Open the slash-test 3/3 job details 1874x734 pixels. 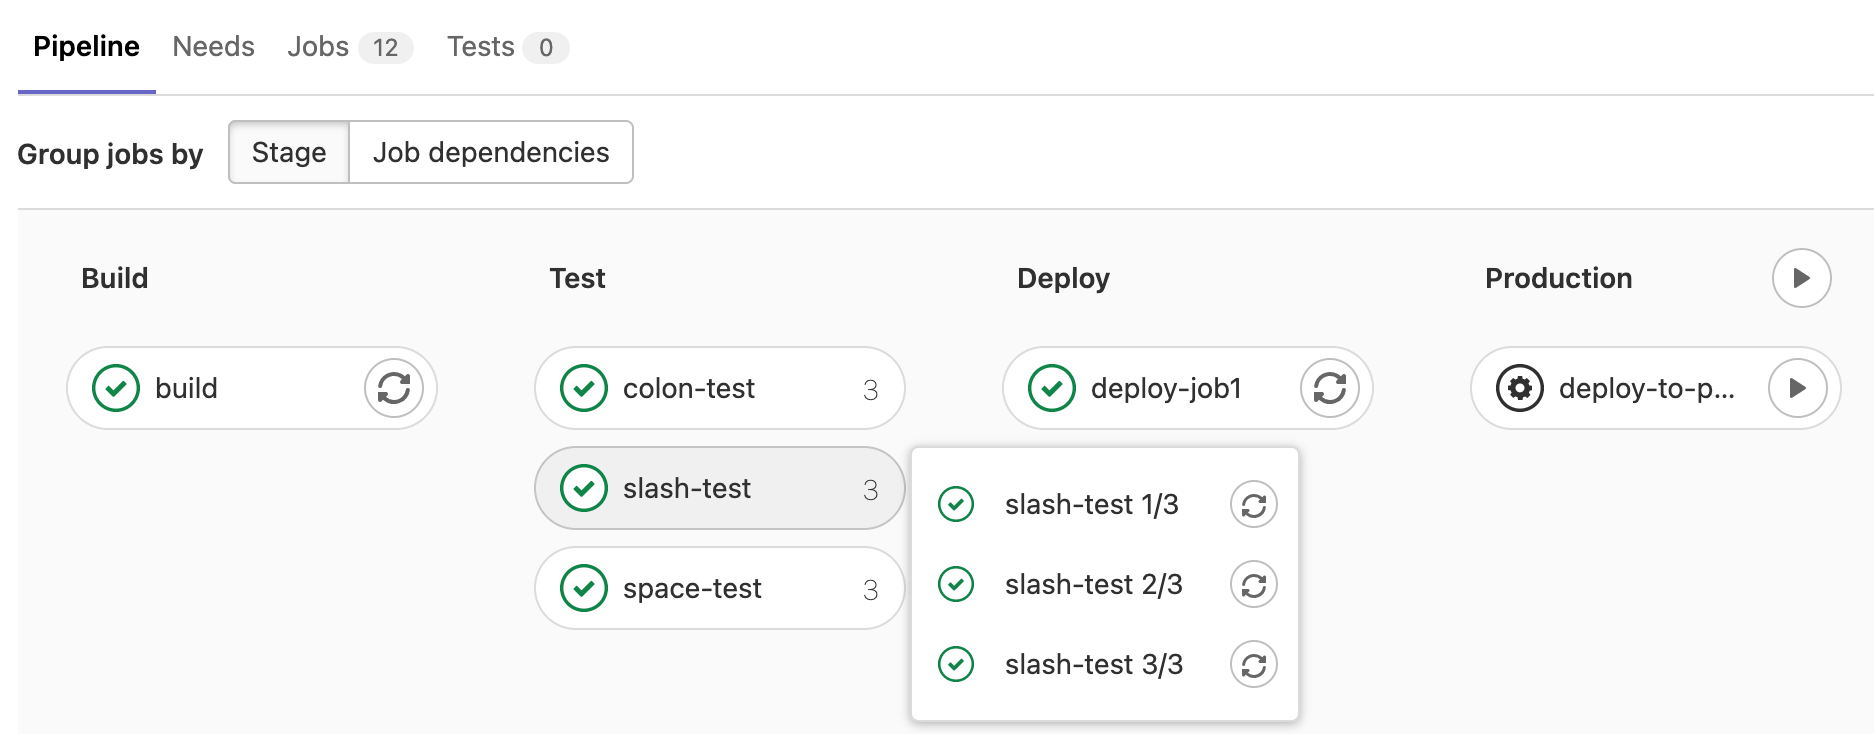tap(1093, 665)
